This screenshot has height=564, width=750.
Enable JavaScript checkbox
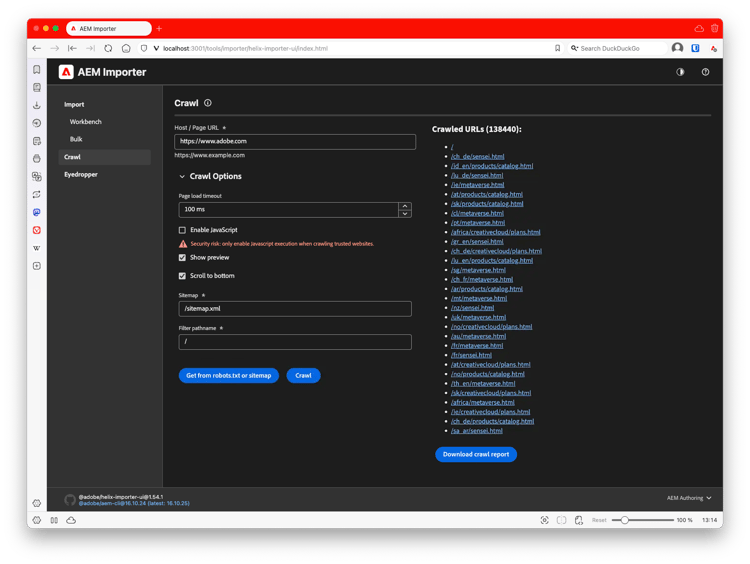[x=182, y=230]
